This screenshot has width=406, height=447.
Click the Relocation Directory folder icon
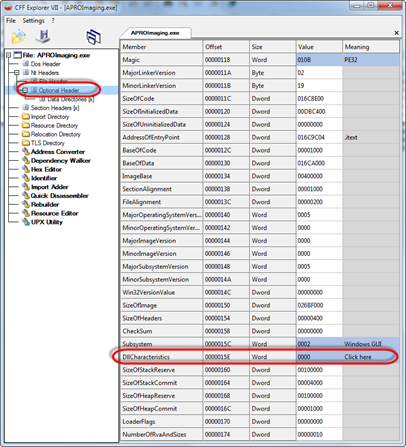coord(26,134)
